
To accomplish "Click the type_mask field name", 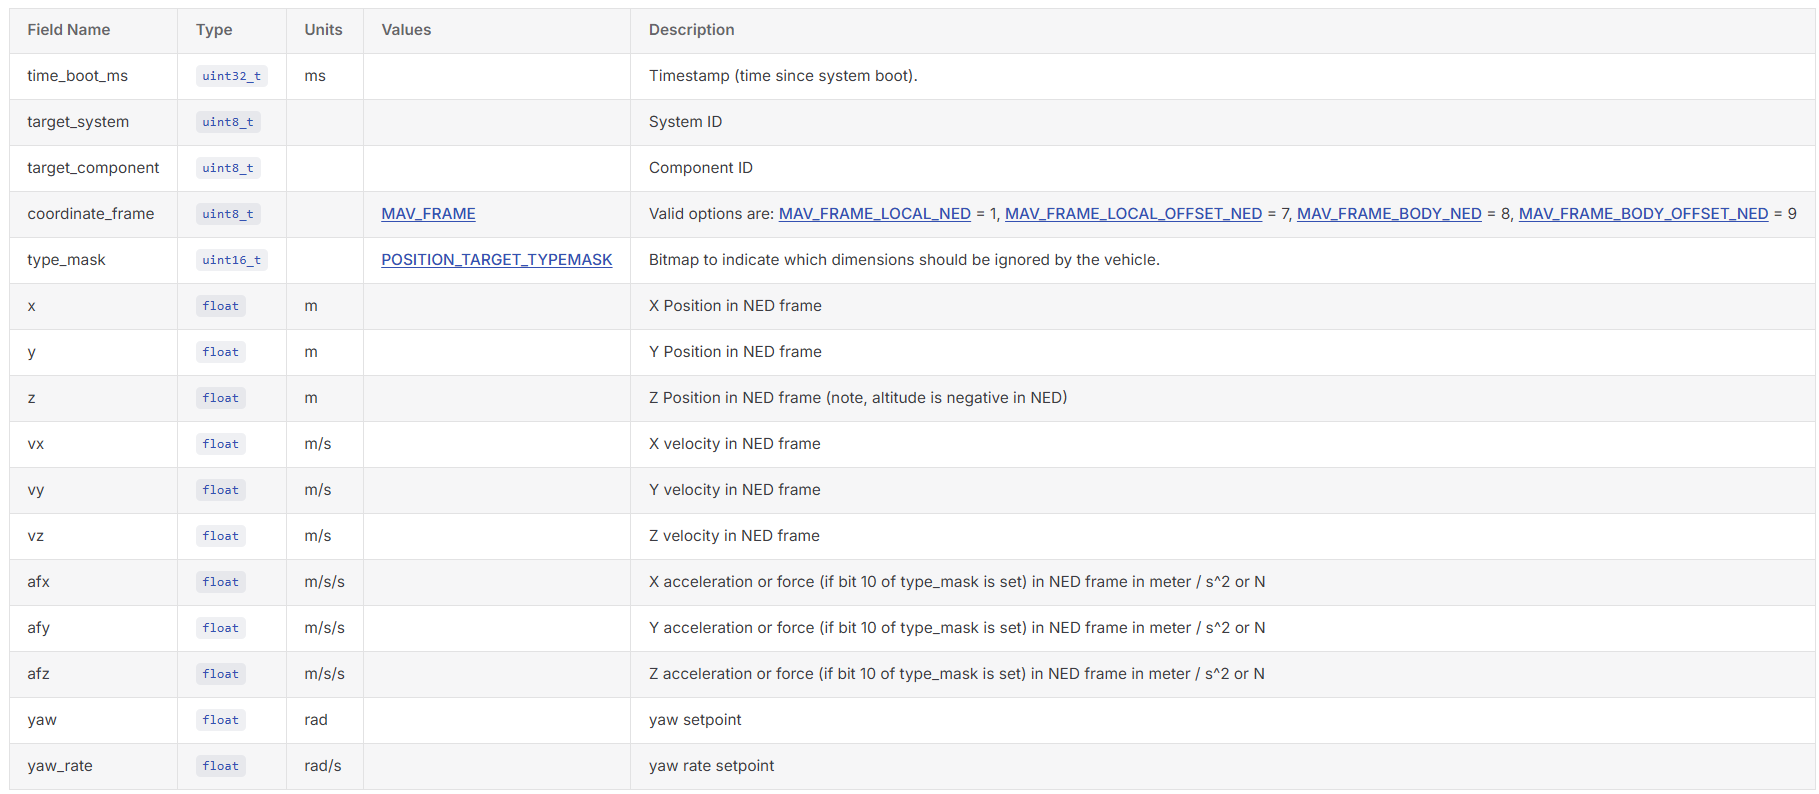I will (x=66, y=260).
